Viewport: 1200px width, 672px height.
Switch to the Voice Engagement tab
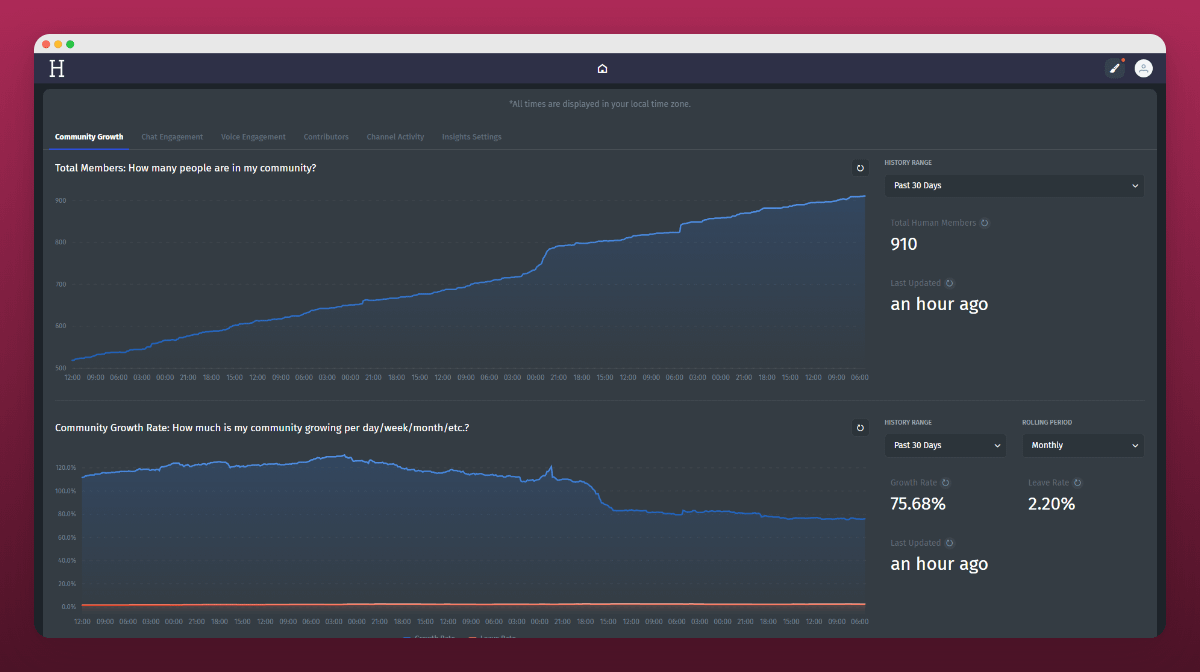pyautogui.click(x=253, y=137)
